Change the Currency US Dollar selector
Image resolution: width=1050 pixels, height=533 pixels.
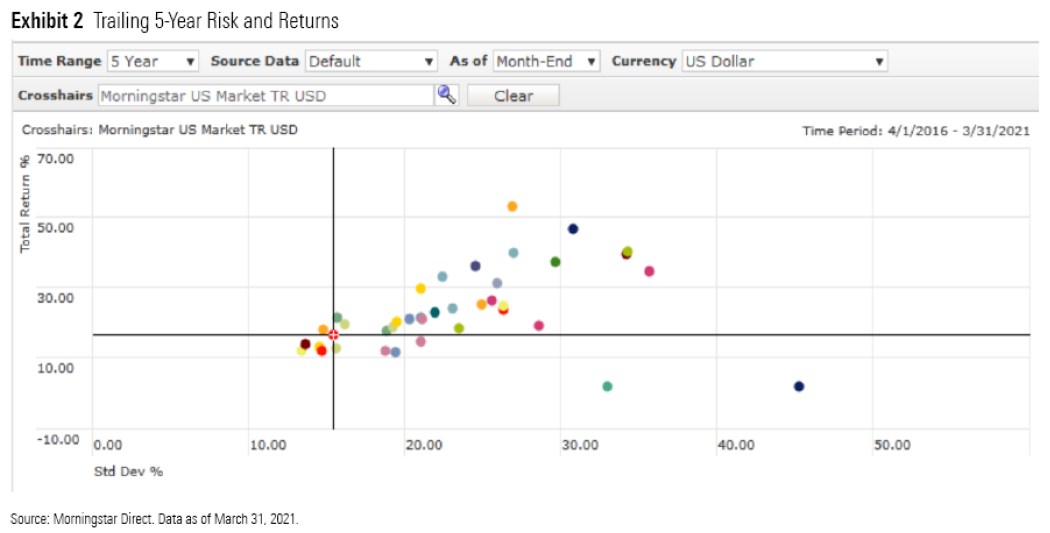click(x=784, y=61)
